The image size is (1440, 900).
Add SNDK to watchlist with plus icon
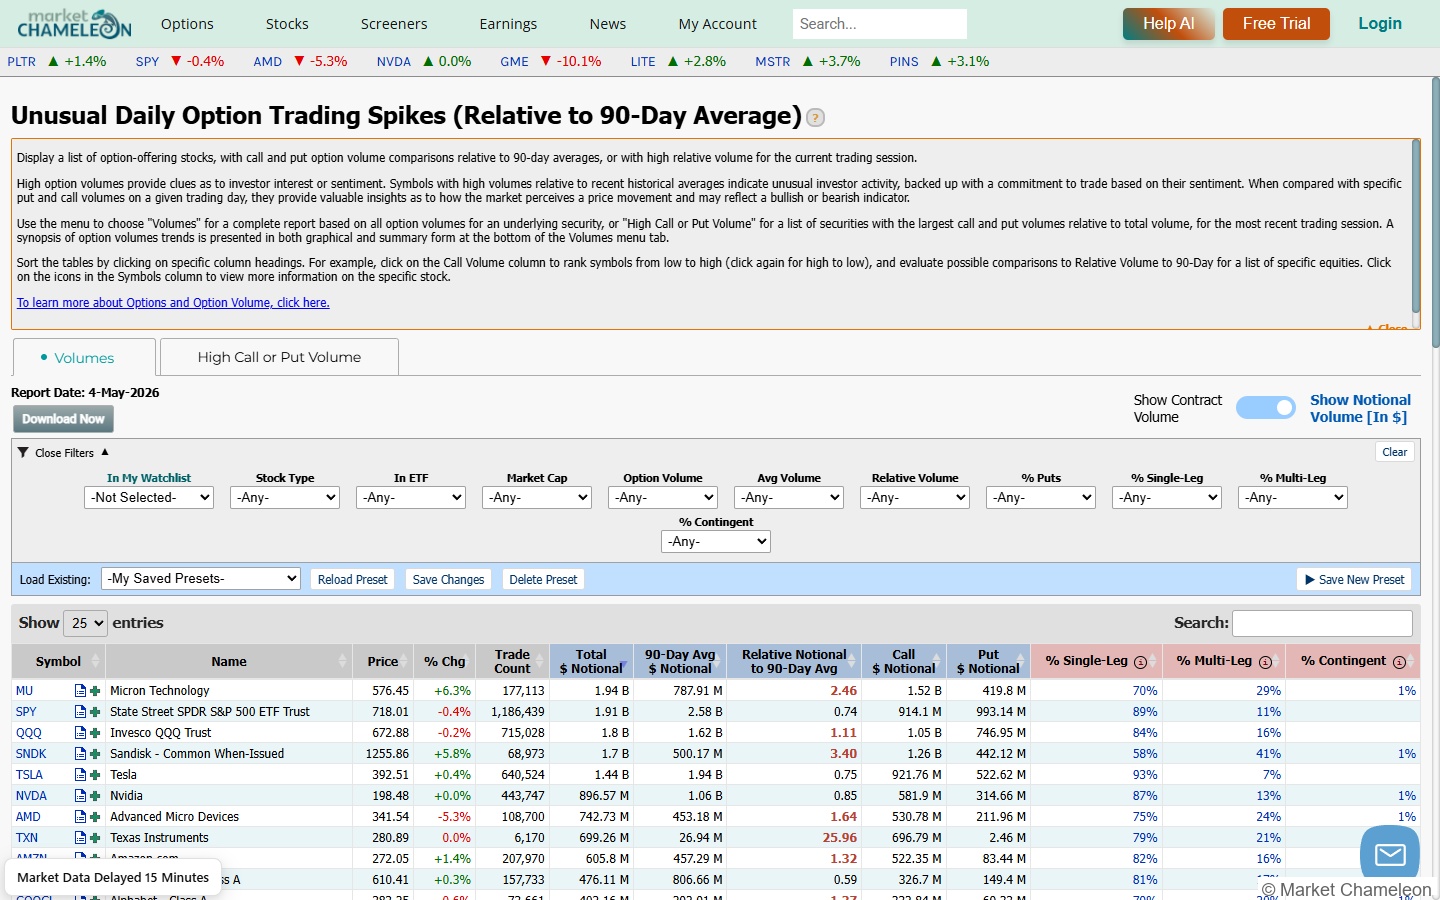click(x=95, y=754)
